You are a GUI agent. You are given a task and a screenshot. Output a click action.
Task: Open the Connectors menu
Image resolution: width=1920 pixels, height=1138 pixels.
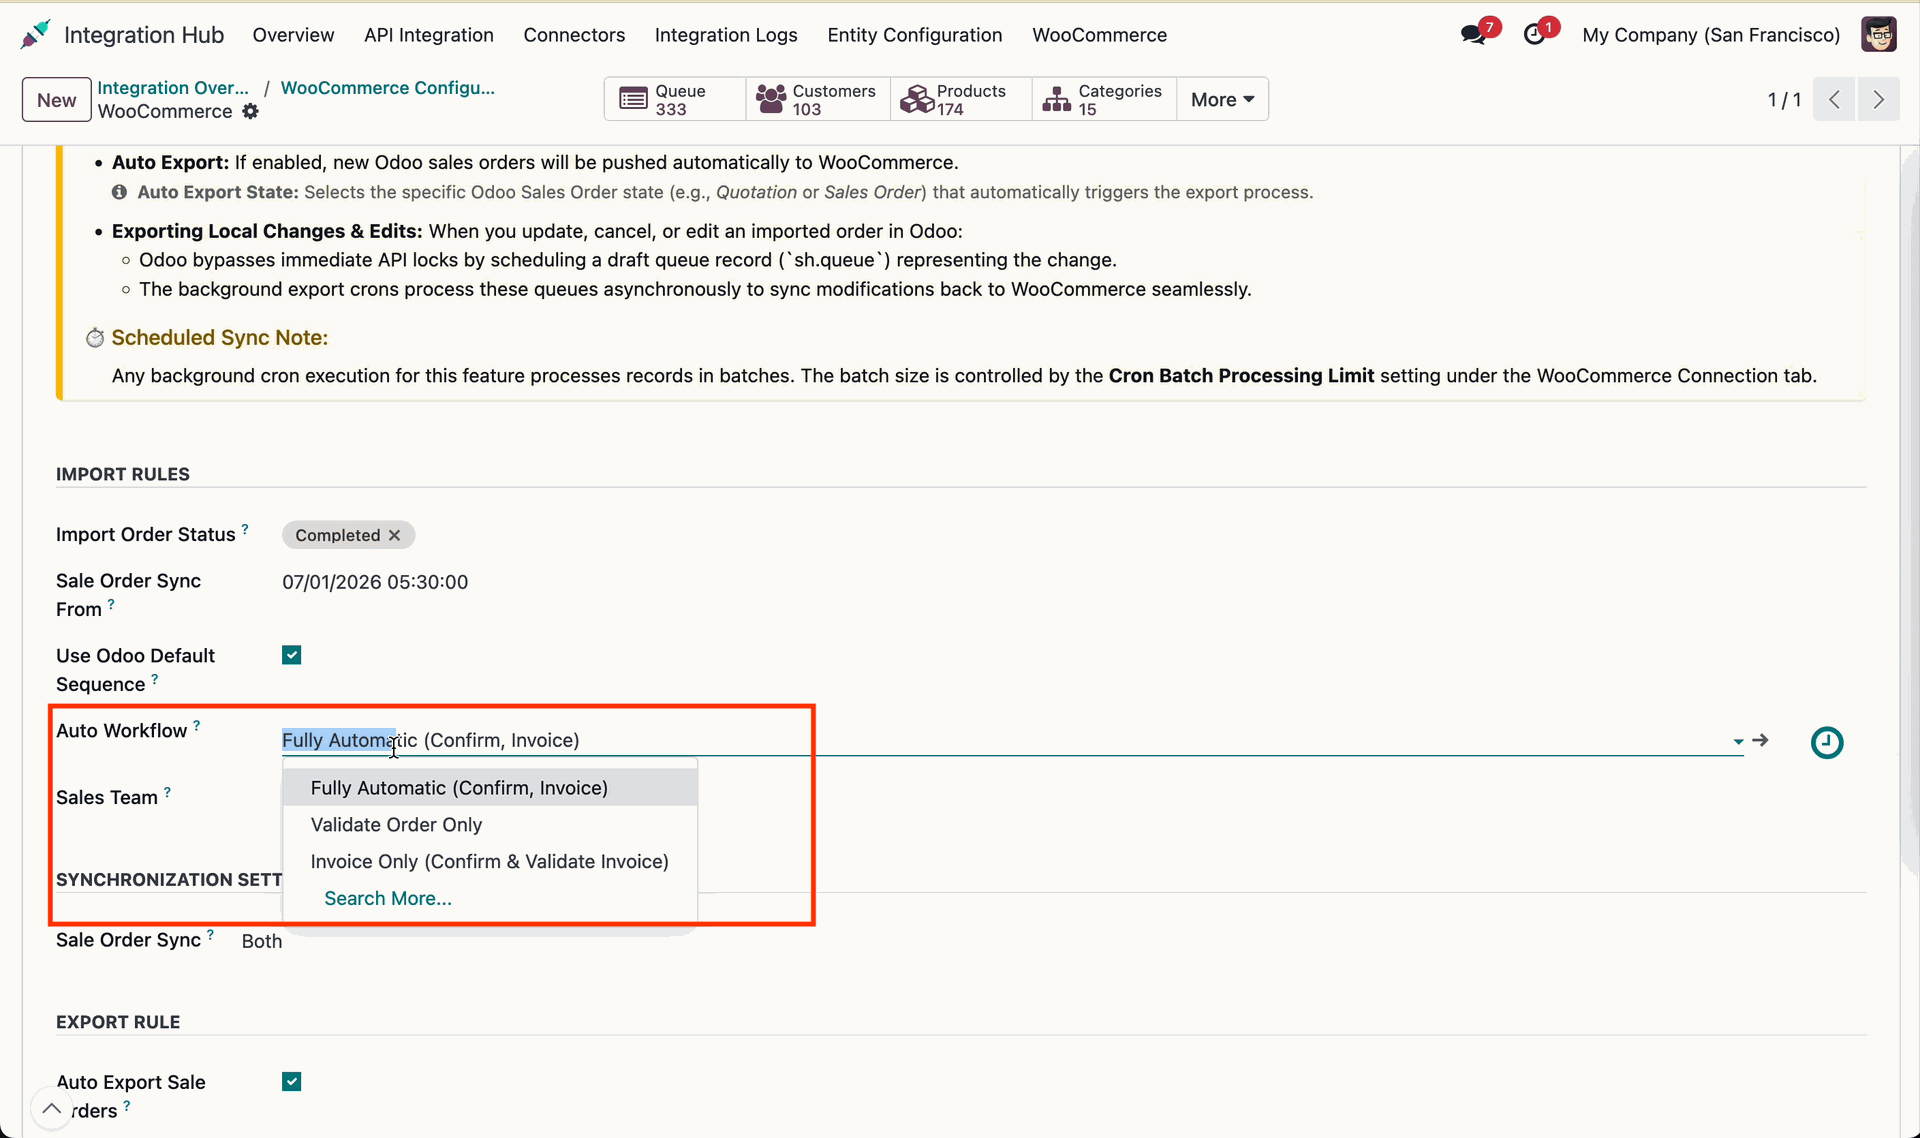(x=574, y=35)
